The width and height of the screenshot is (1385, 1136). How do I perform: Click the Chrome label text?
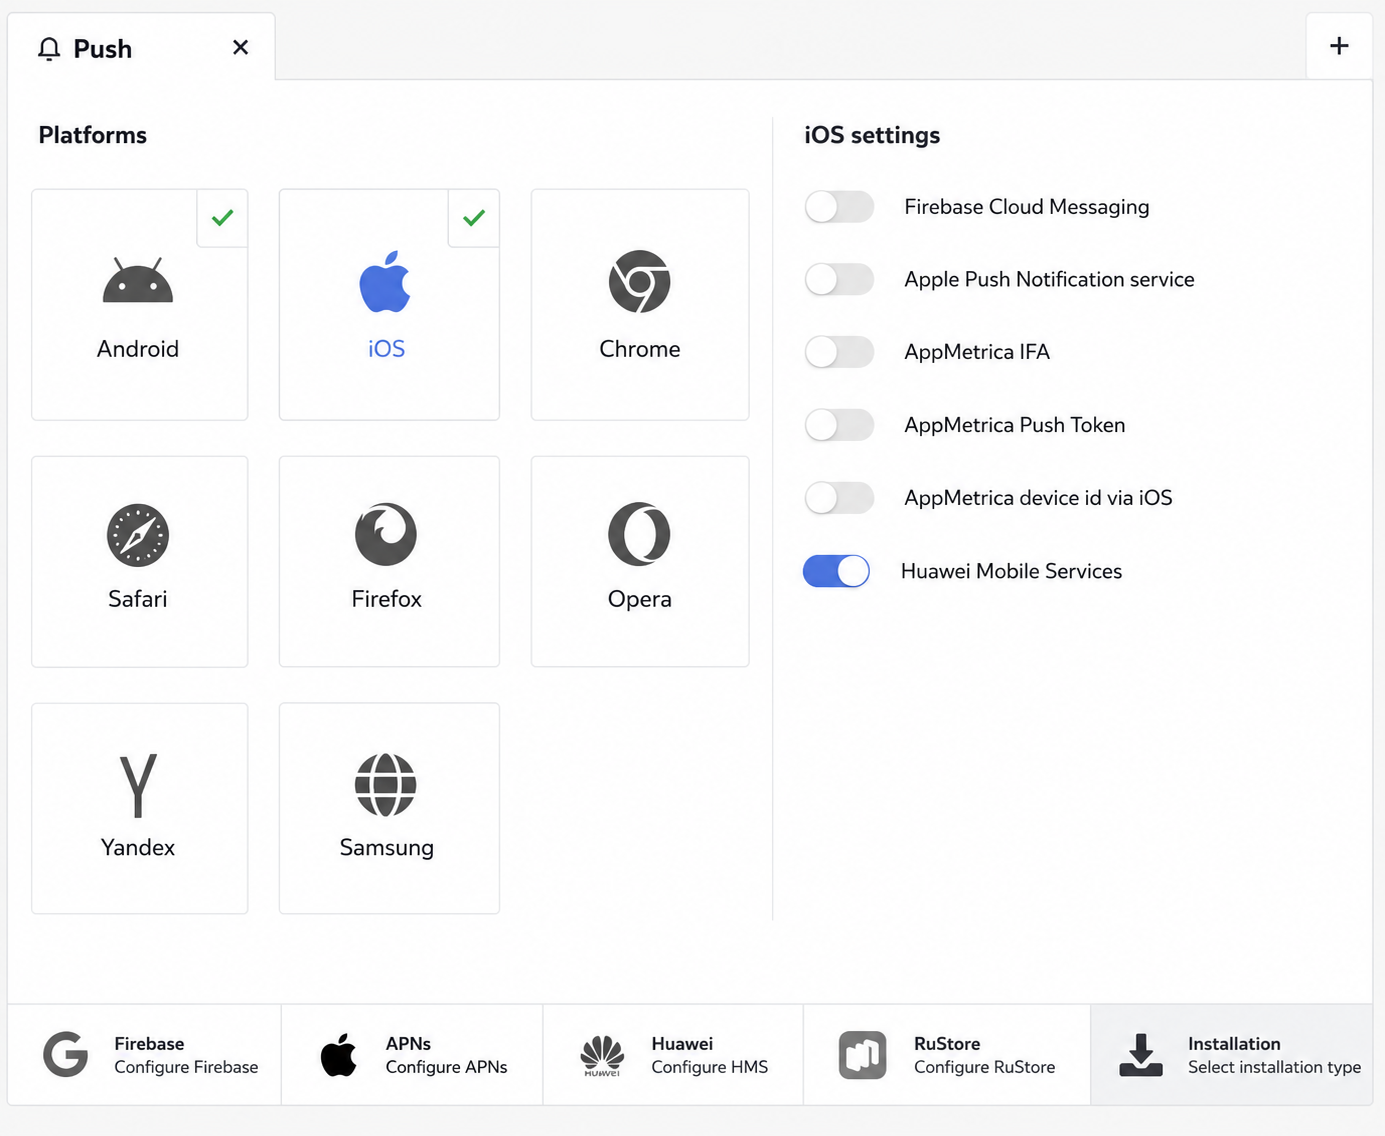(x=640, y=349)
